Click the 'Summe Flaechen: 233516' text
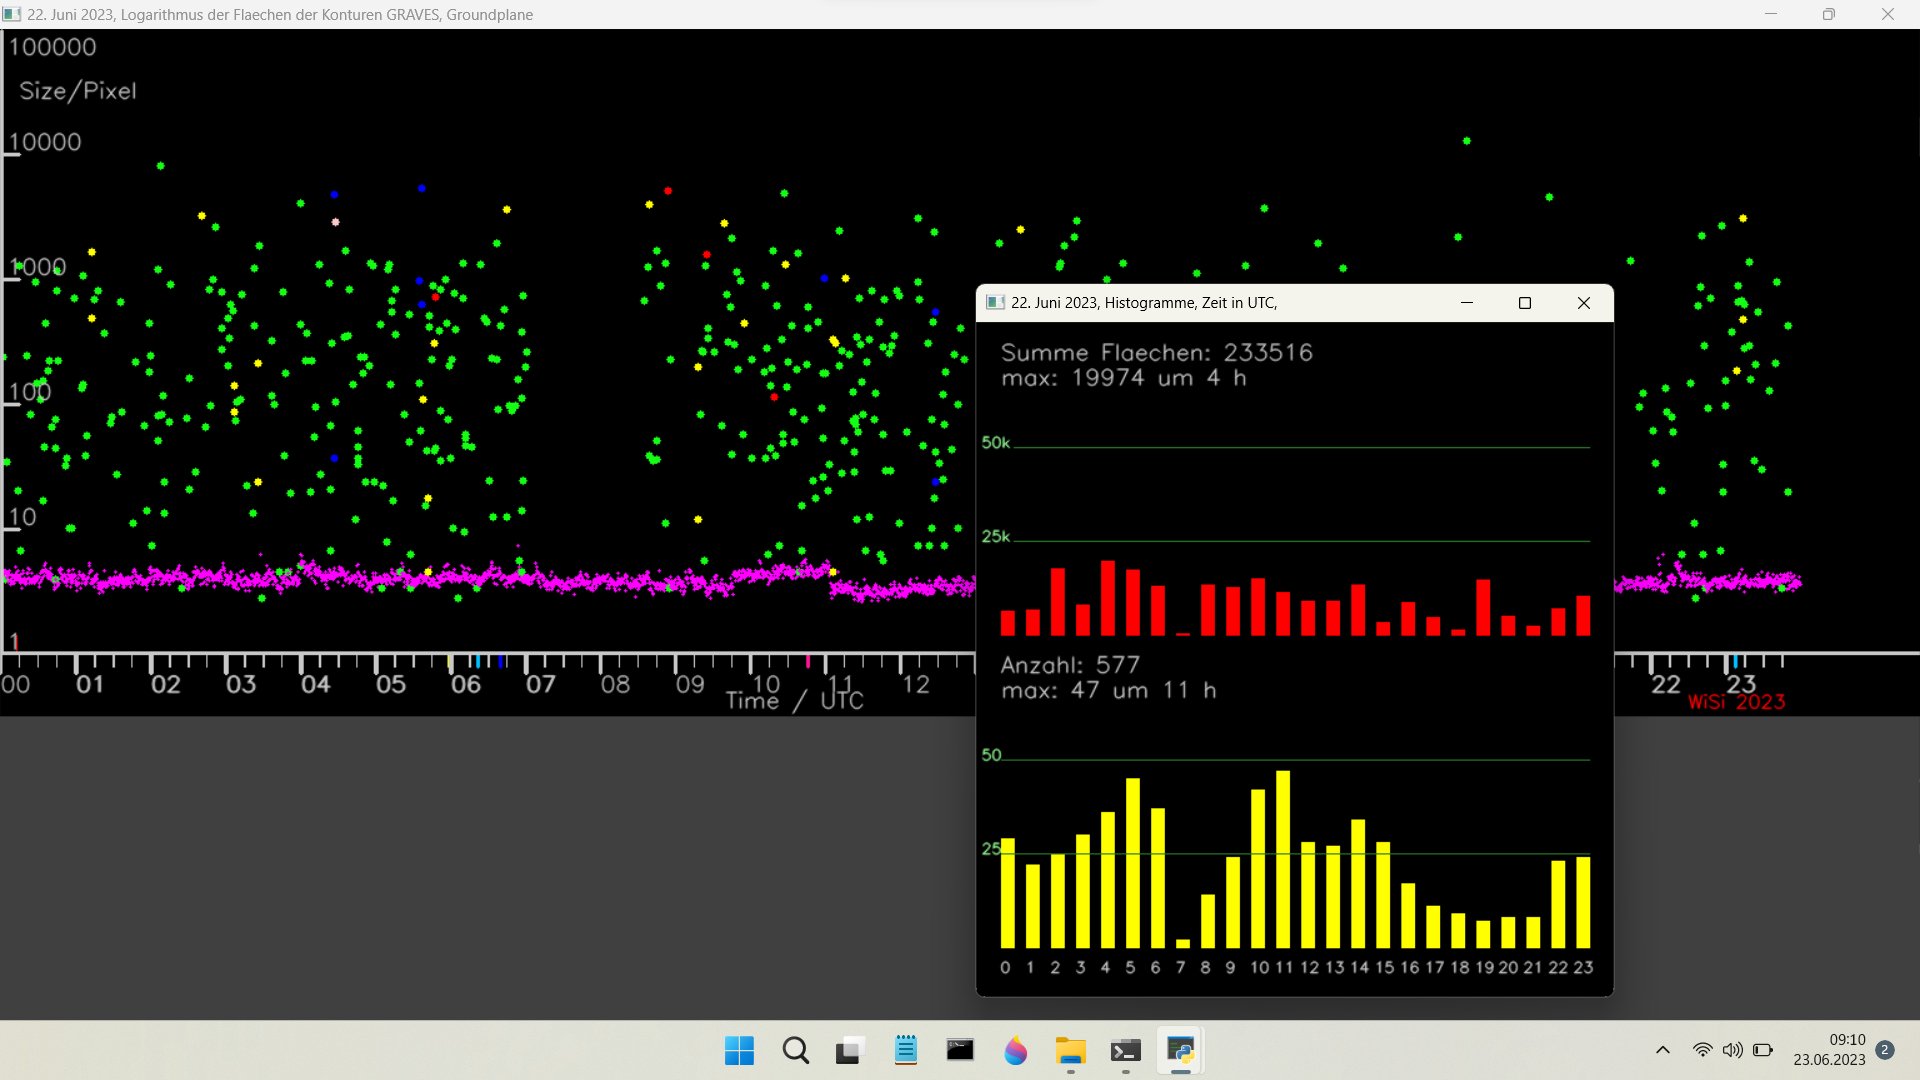1920x1080 pixels. (x=1157, y=353)
